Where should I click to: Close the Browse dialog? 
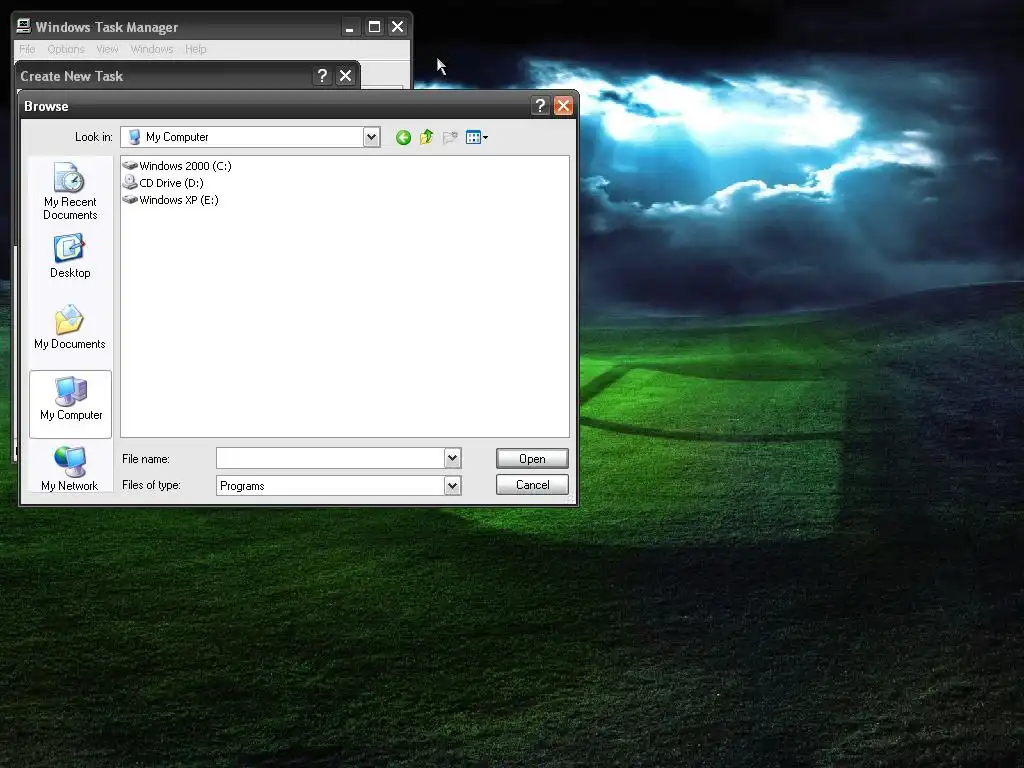point(563,106)
